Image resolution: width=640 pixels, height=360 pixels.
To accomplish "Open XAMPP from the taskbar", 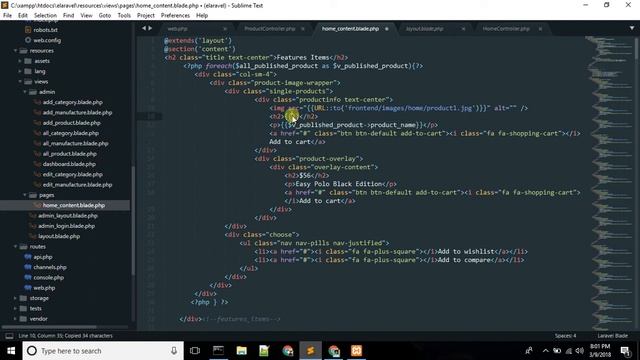I will point(356,351).
